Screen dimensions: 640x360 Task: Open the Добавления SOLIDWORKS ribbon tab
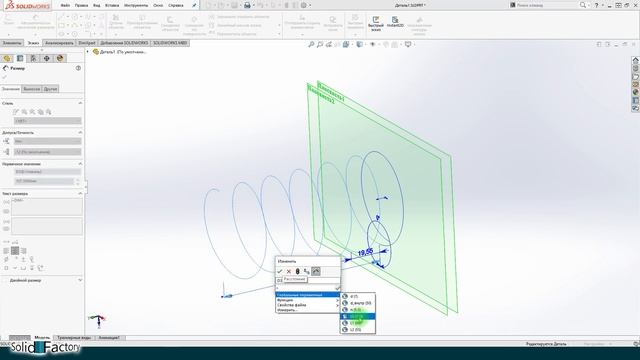tap(124, 43)
